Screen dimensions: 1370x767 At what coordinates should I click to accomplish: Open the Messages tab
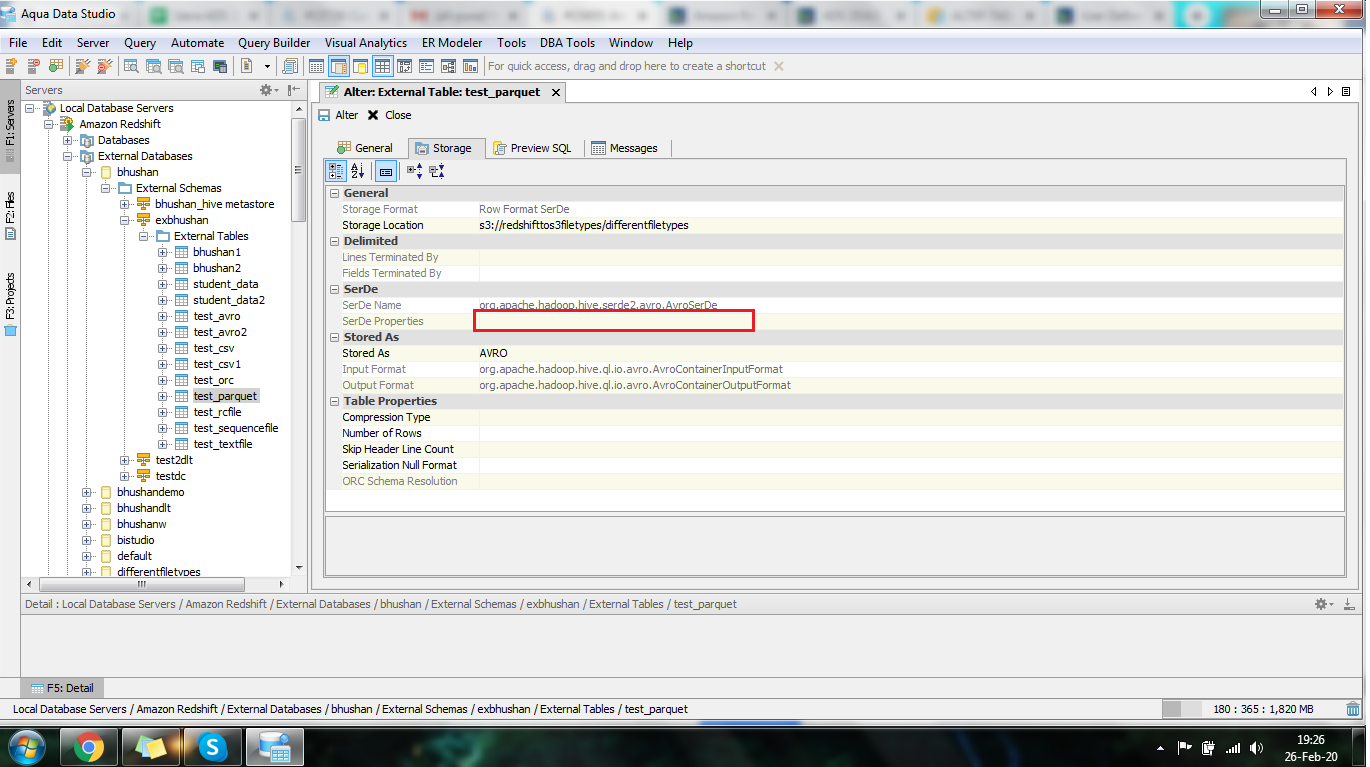click(x=625, y=148)
